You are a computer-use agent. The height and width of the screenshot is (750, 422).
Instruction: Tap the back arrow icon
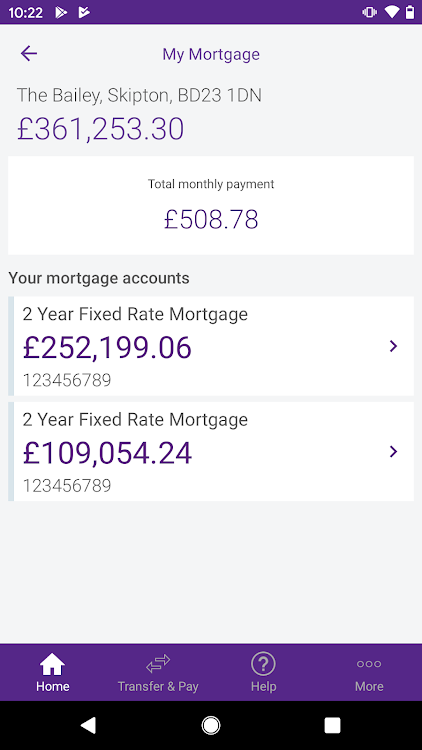click(x=29, y=54)
